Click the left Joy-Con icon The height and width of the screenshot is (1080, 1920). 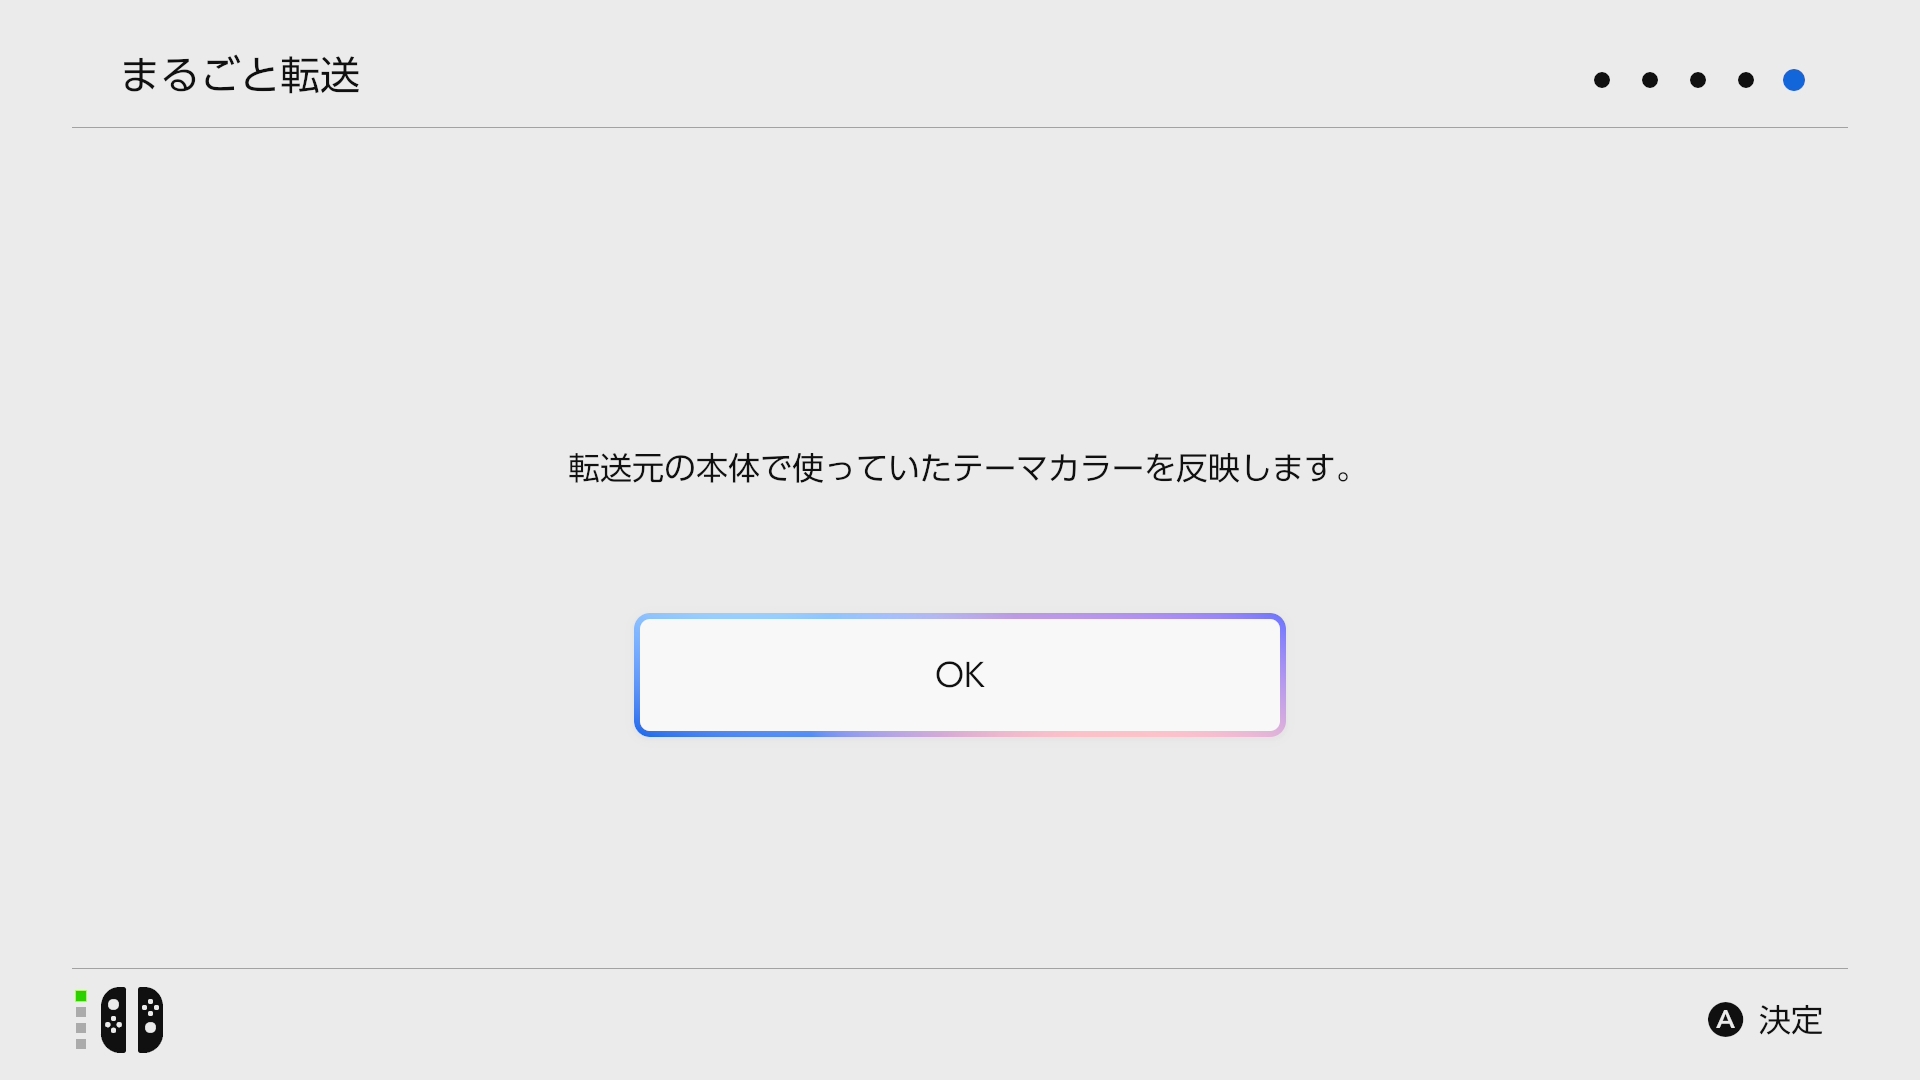114,1020
